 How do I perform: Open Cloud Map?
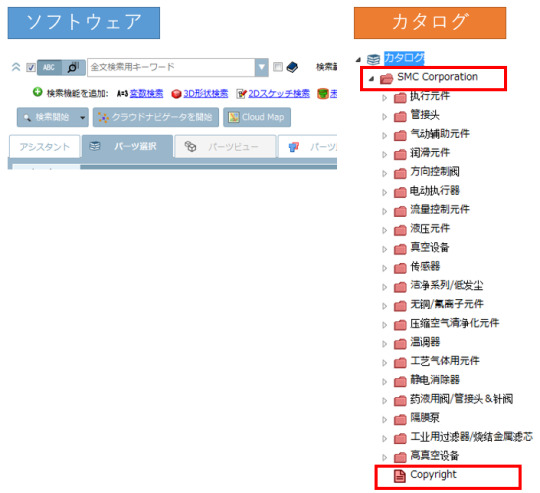pyautogui.click(x=257, y=117)
